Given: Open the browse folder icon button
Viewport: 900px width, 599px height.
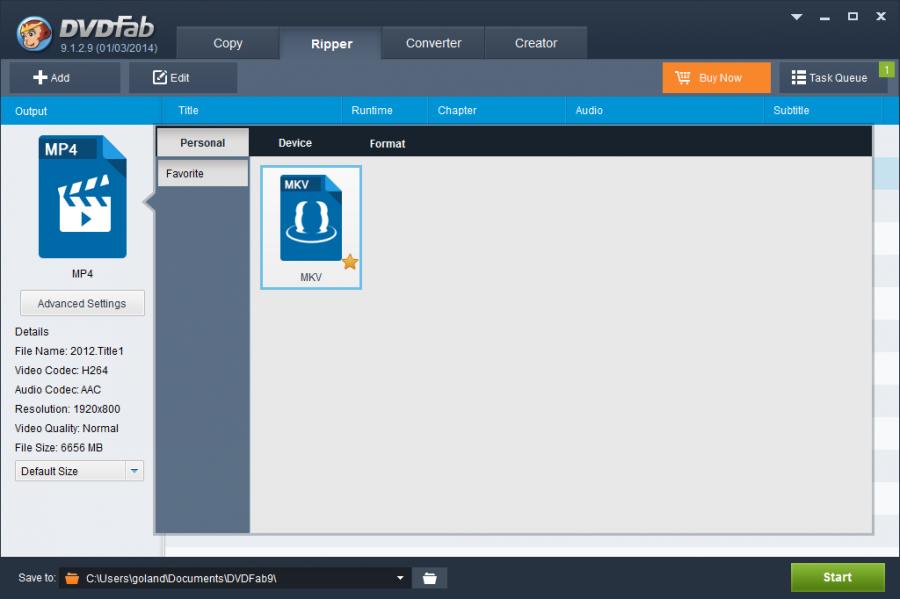Looking at the screenshot, I should pos(430,578).
